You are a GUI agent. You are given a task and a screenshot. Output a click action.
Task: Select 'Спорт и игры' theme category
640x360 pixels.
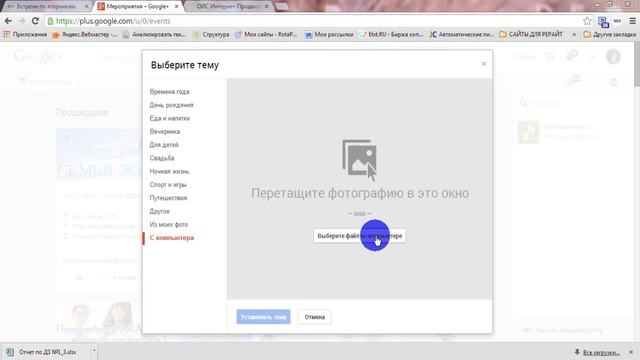tap(168, 184)
